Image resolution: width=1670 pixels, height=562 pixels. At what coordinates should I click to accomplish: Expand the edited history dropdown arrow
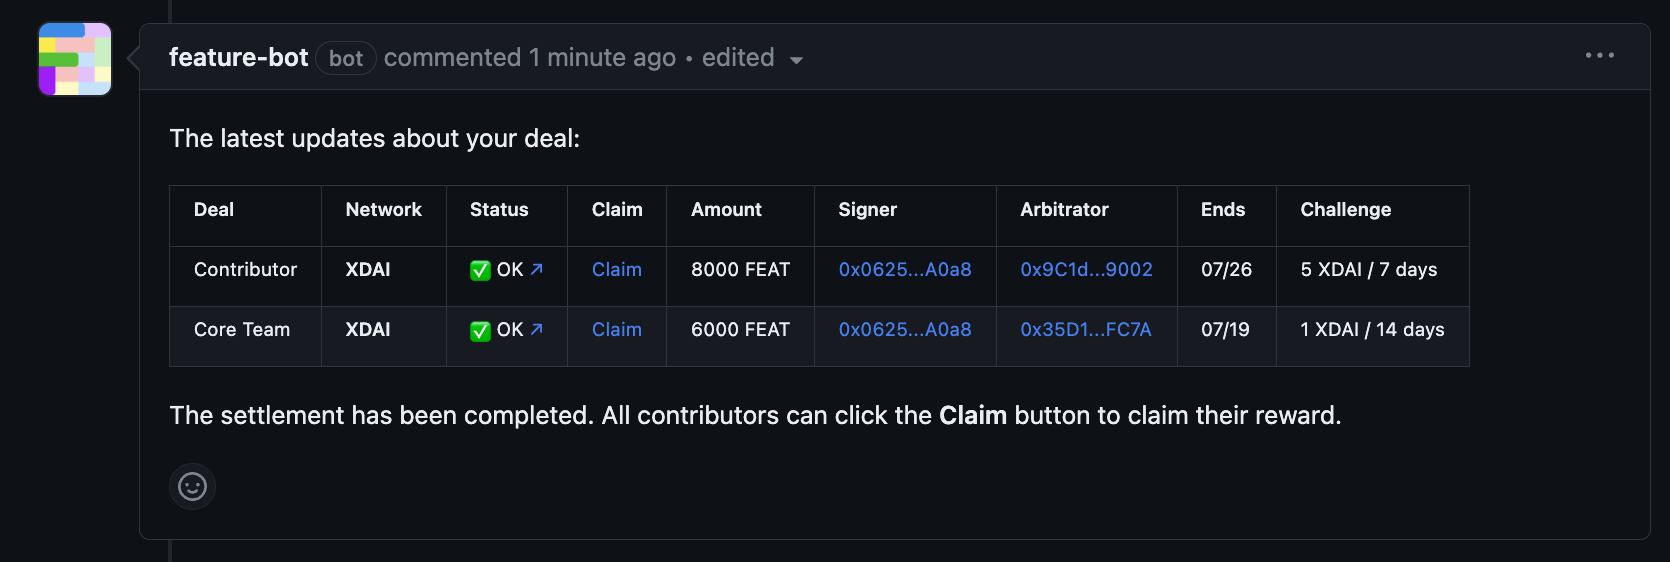pyautogui.click(x=796, y=60)
